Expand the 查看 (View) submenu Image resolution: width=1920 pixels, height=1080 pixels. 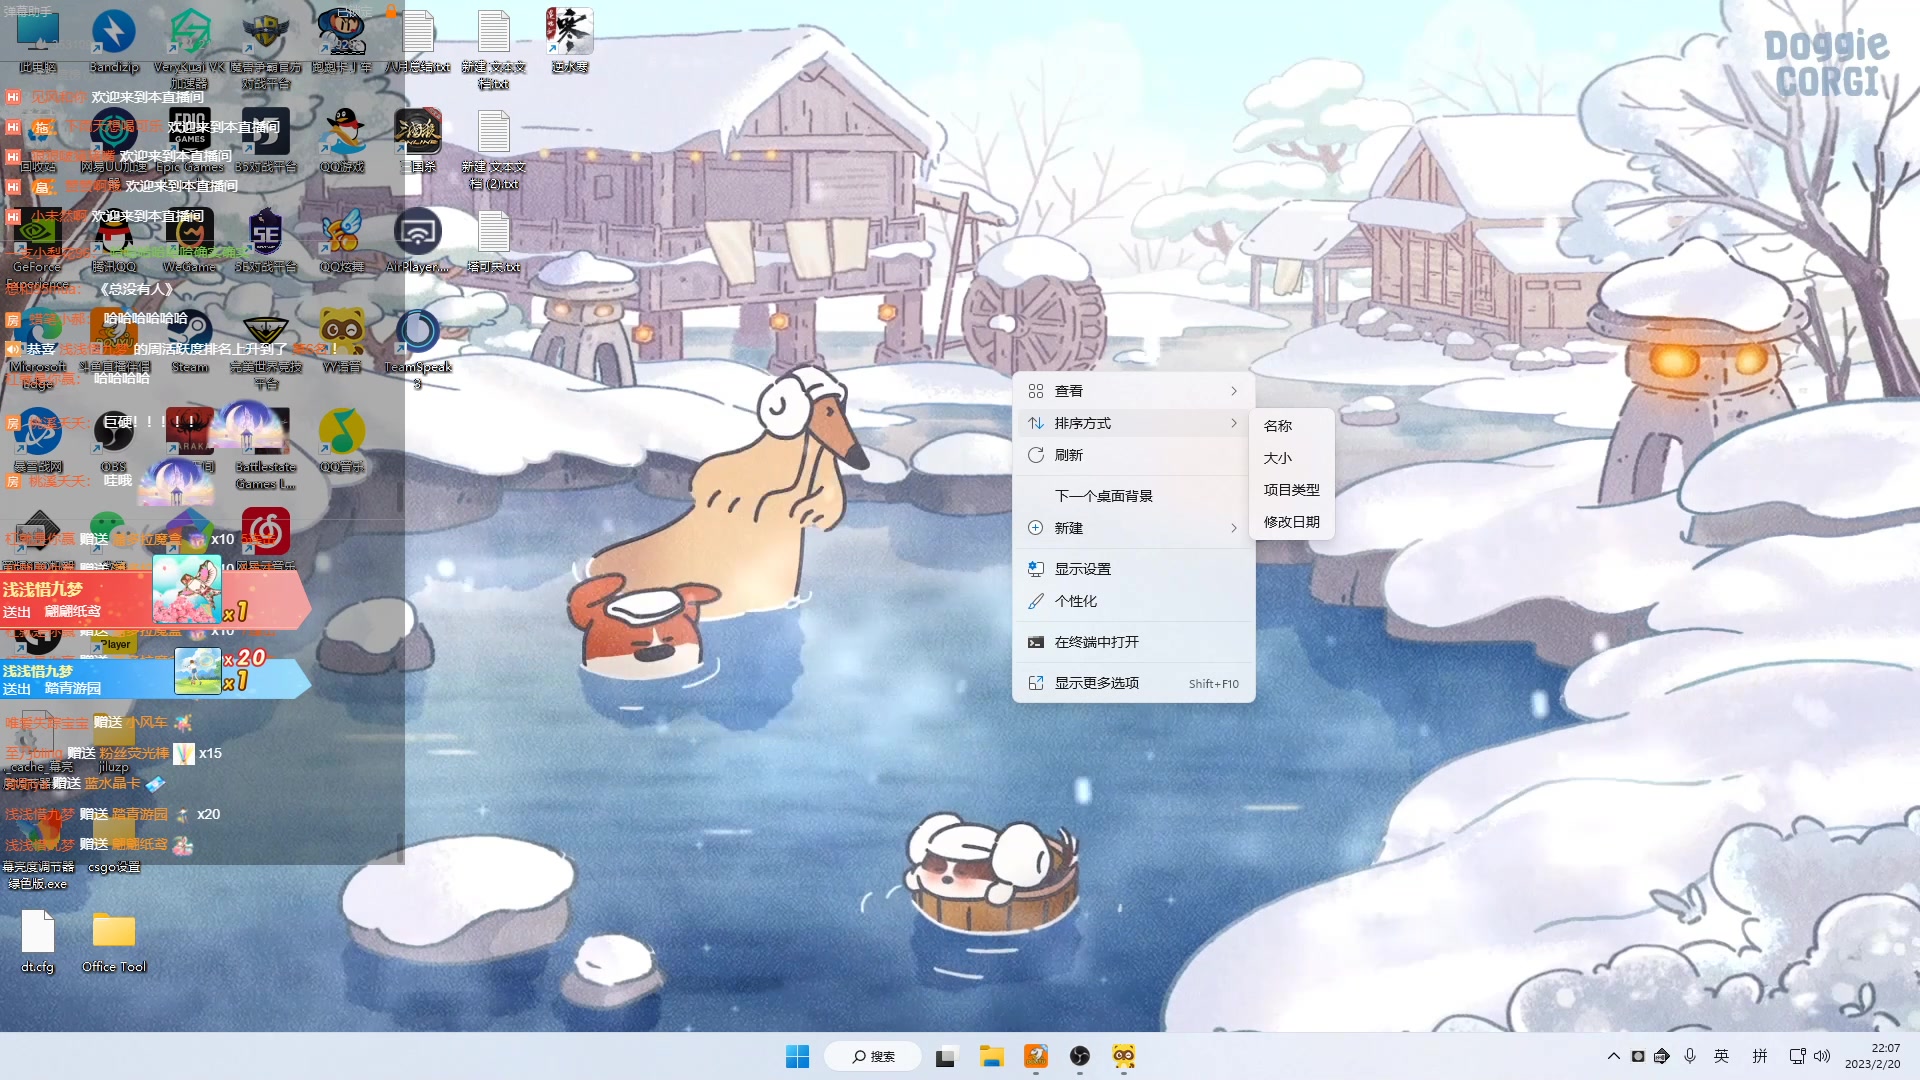pyautogui.click(x=1133, y=391)
